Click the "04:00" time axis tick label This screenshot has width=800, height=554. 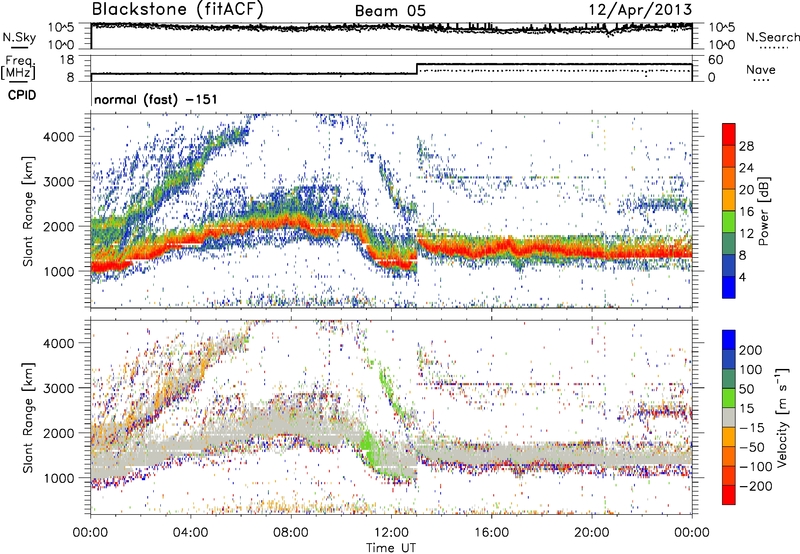click(x=190, y=533)
